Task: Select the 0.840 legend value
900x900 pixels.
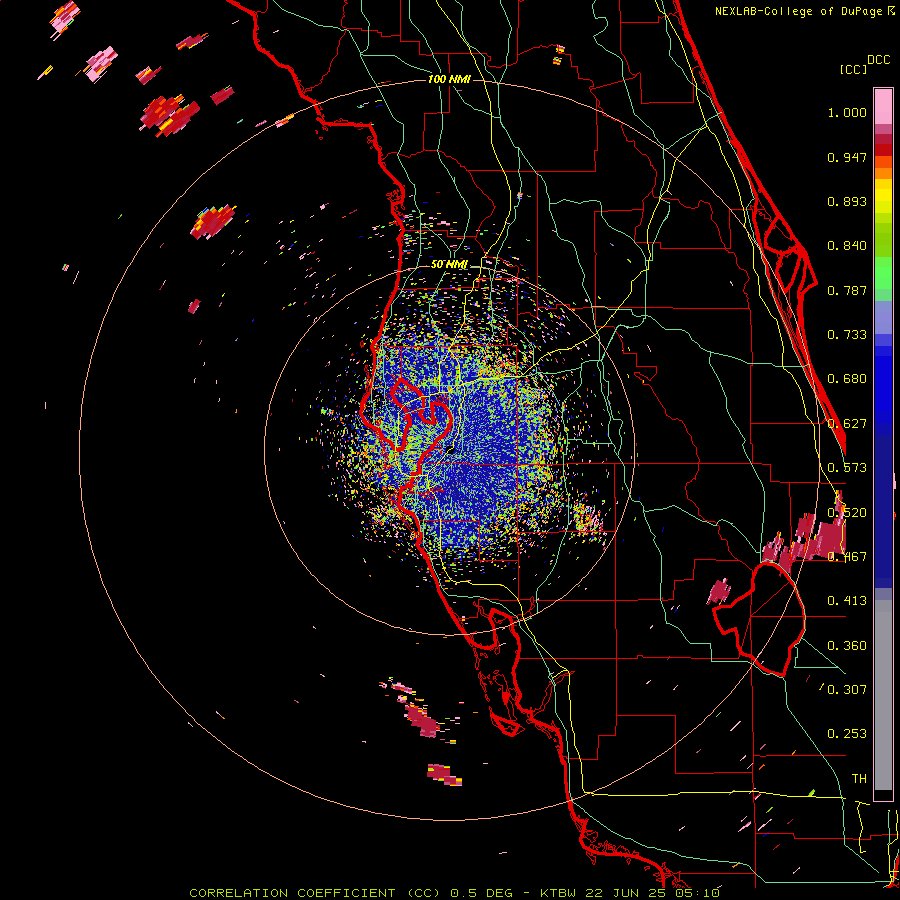Action: [847, 246]
